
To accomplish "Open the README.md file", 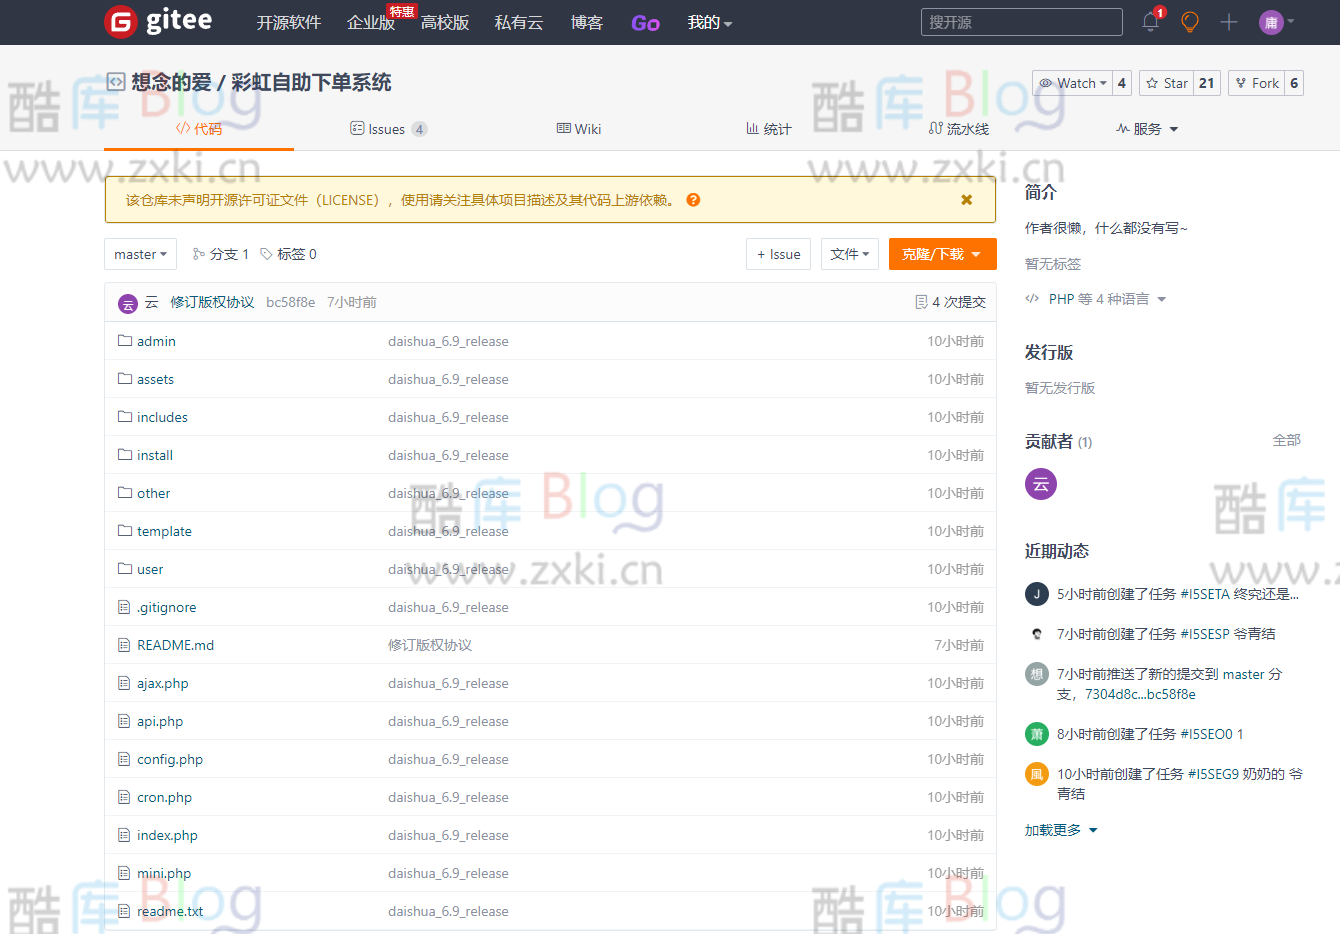I will (x=173, y=645).
